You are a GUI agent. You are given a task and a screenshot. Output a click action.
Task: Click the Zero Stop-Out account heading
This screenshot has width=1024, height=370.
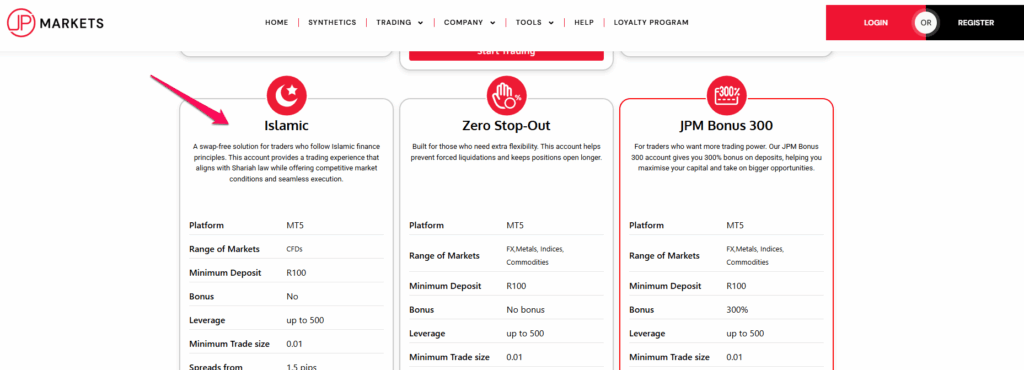(x=506, y=126)
